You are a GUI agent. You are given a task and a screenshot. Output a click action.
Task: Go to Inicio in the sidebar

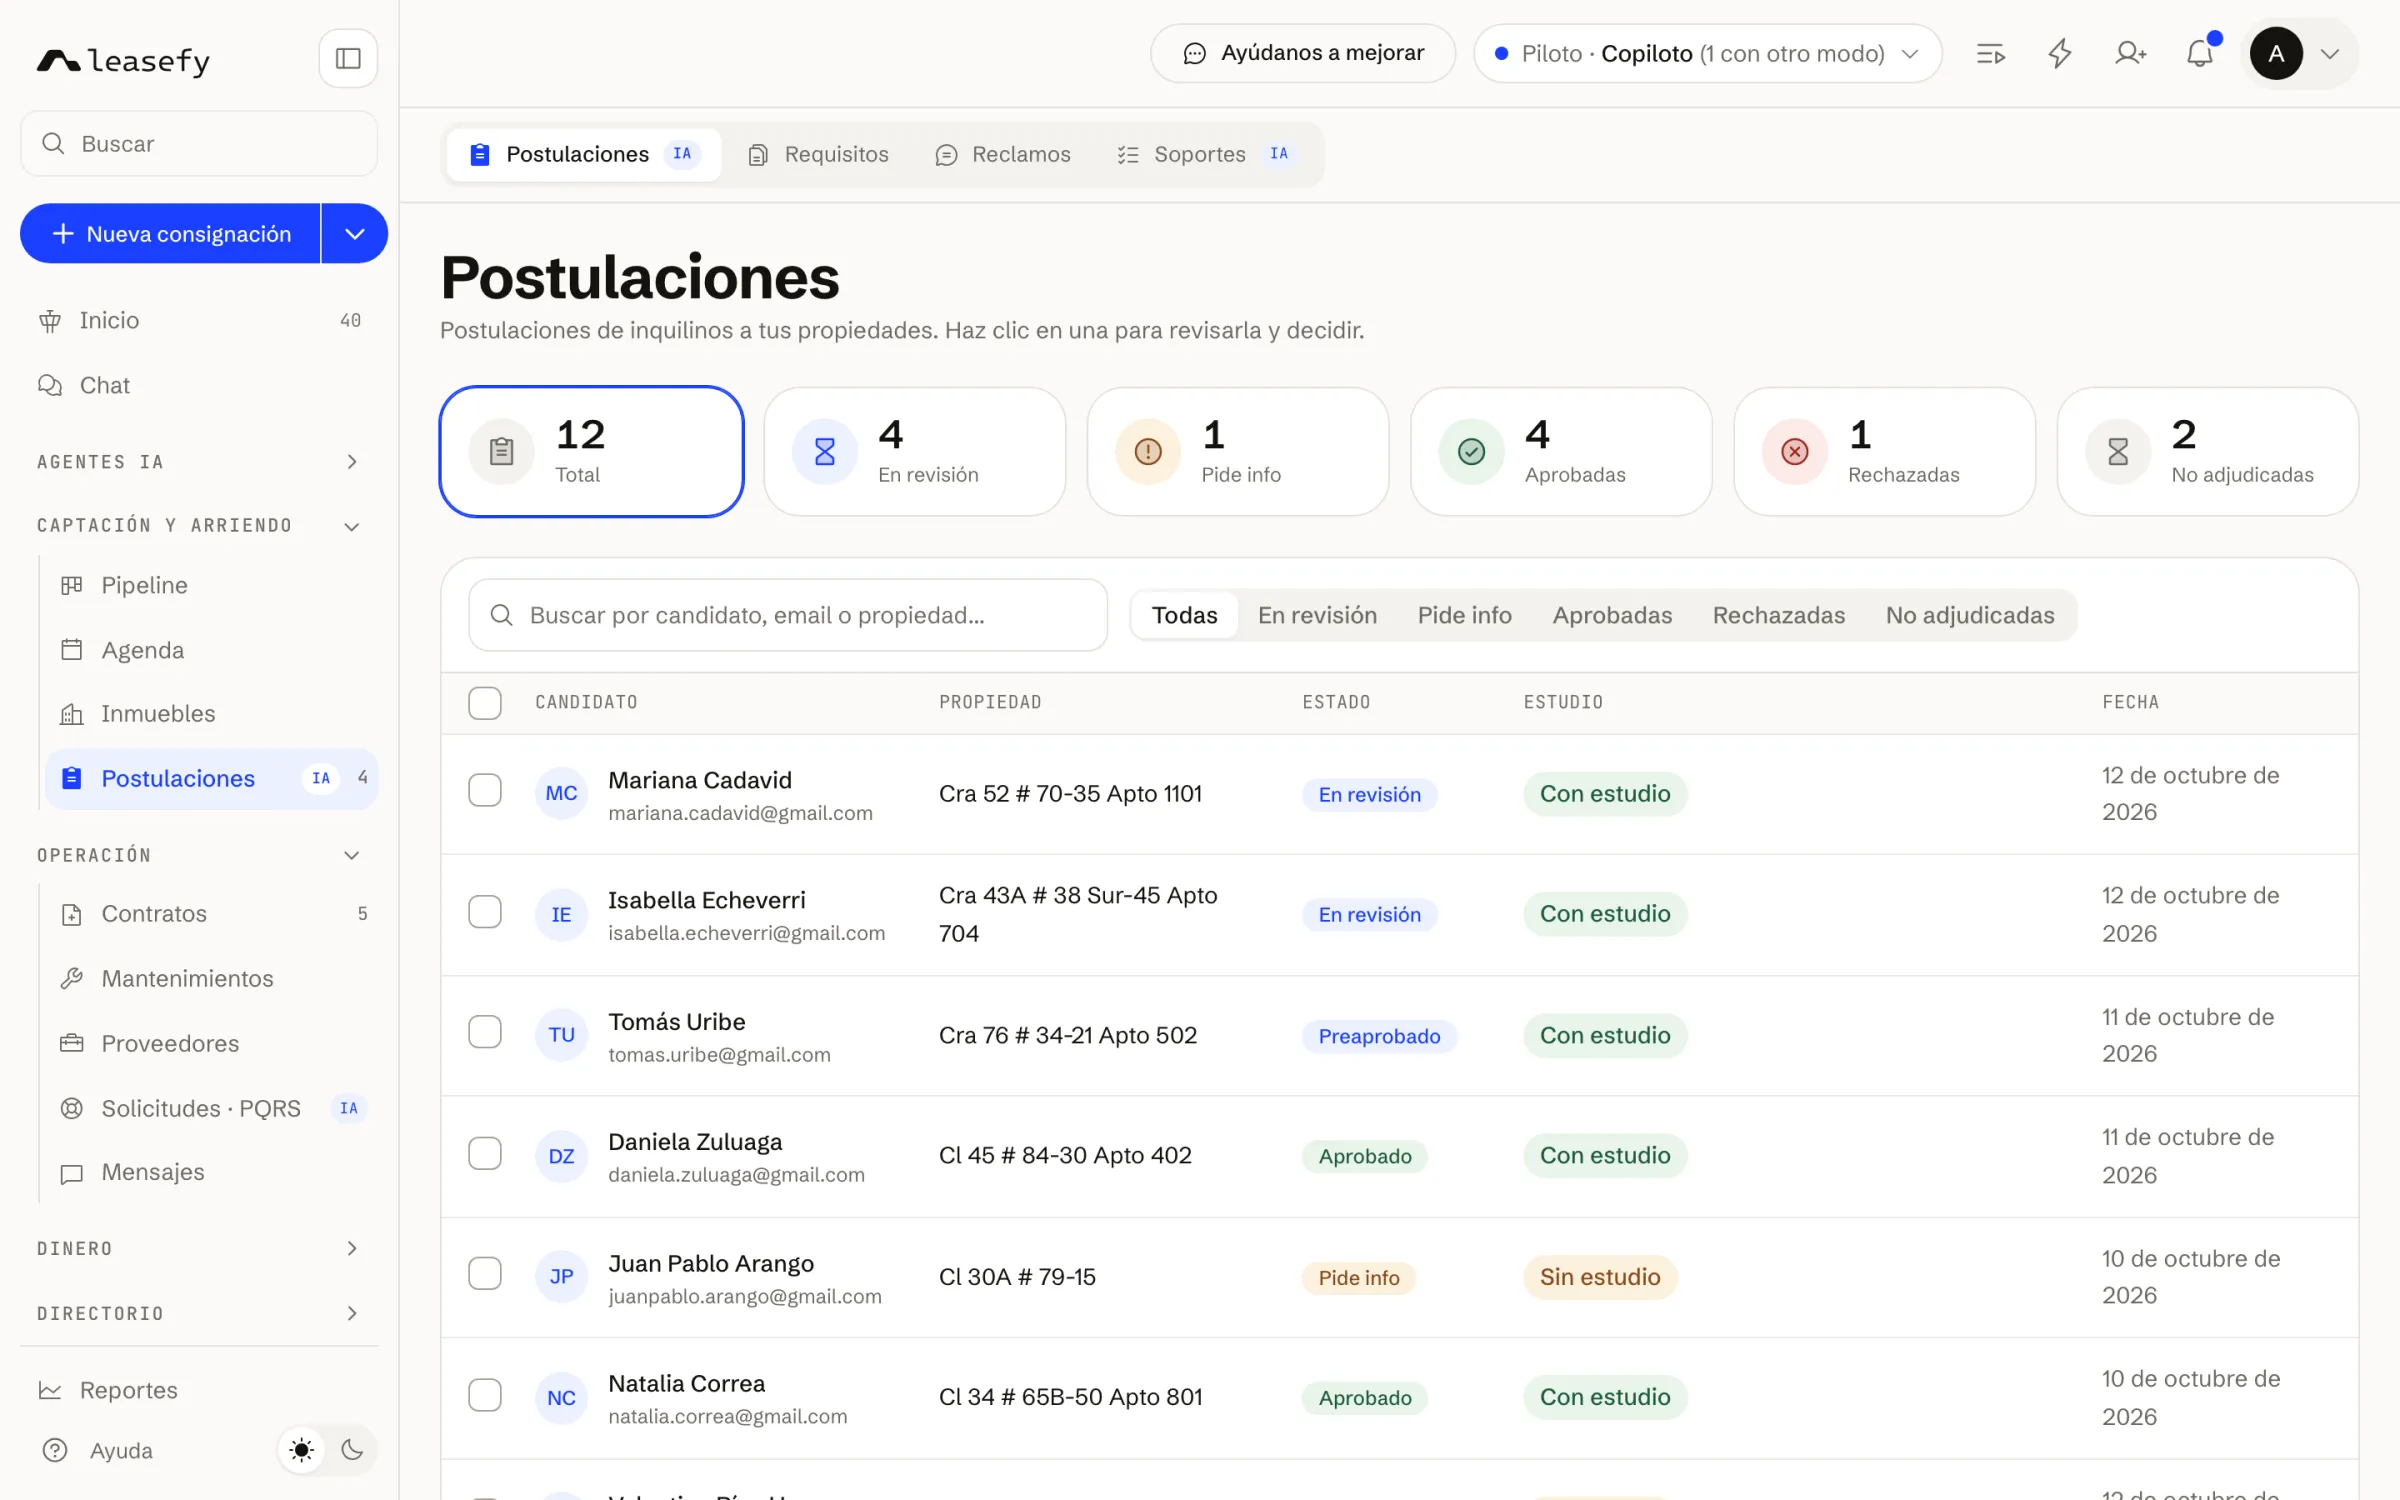[199, 320]
